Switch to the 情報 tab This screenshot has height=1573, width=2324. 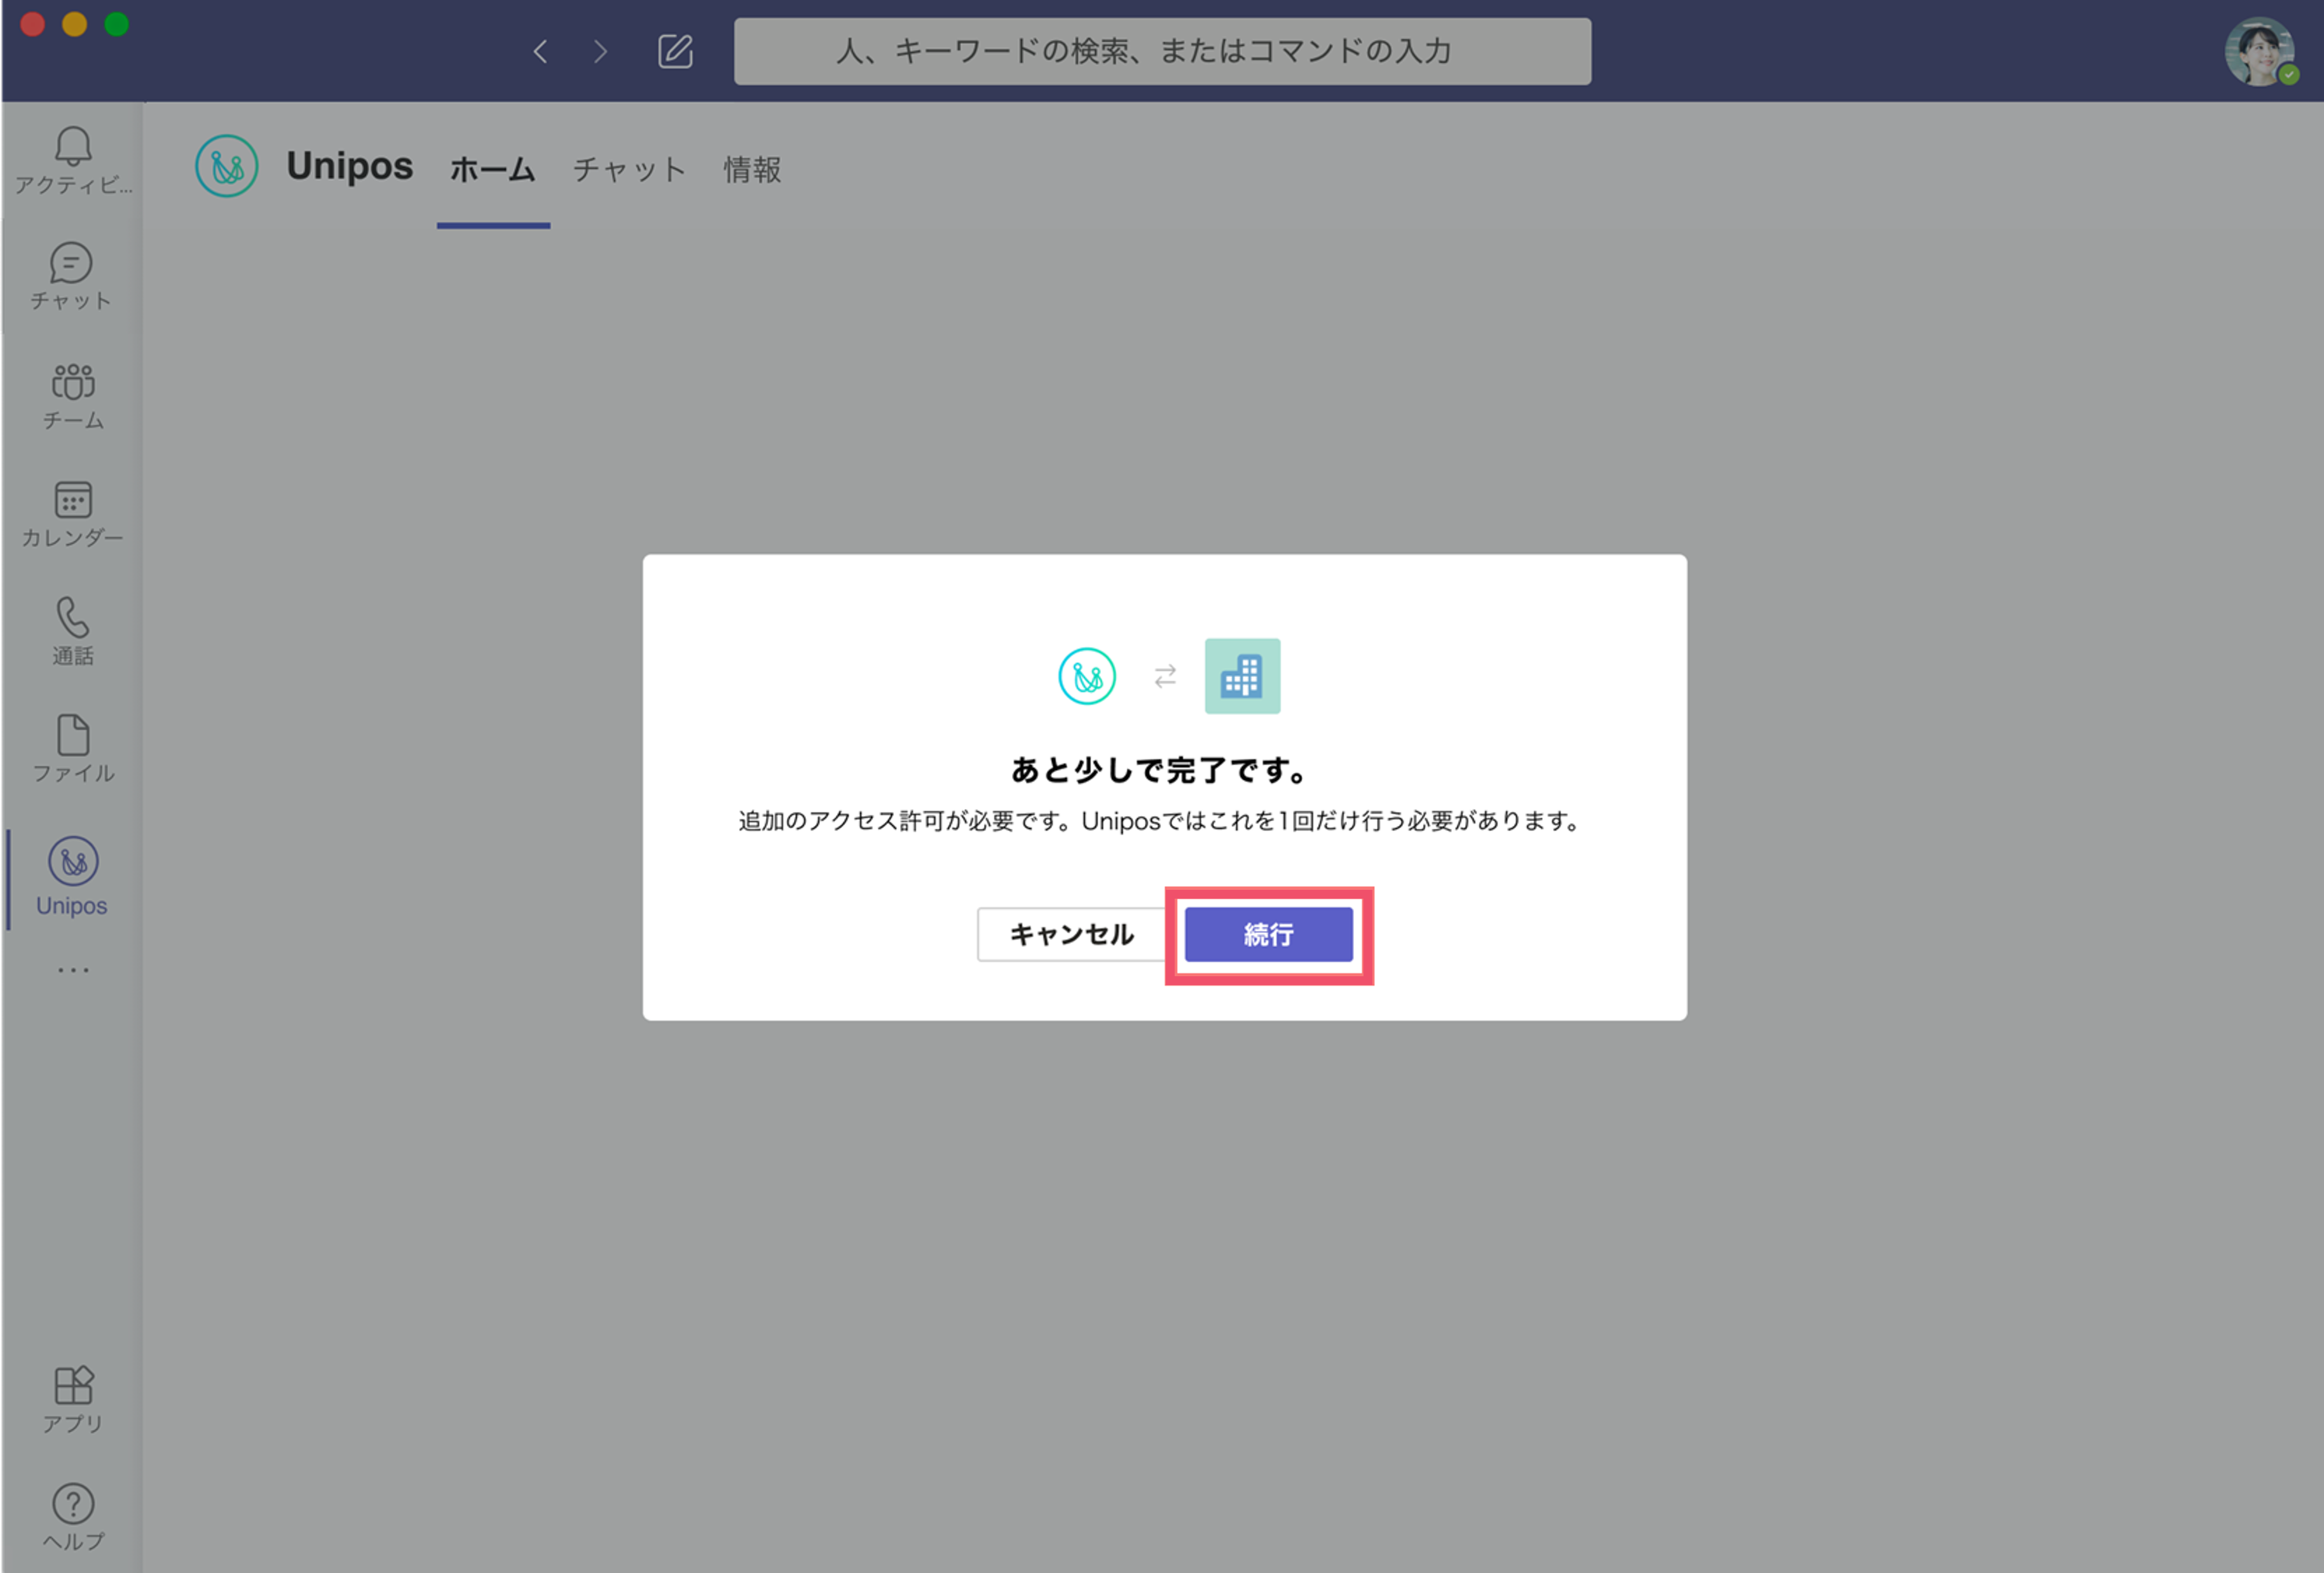point(752,169)
